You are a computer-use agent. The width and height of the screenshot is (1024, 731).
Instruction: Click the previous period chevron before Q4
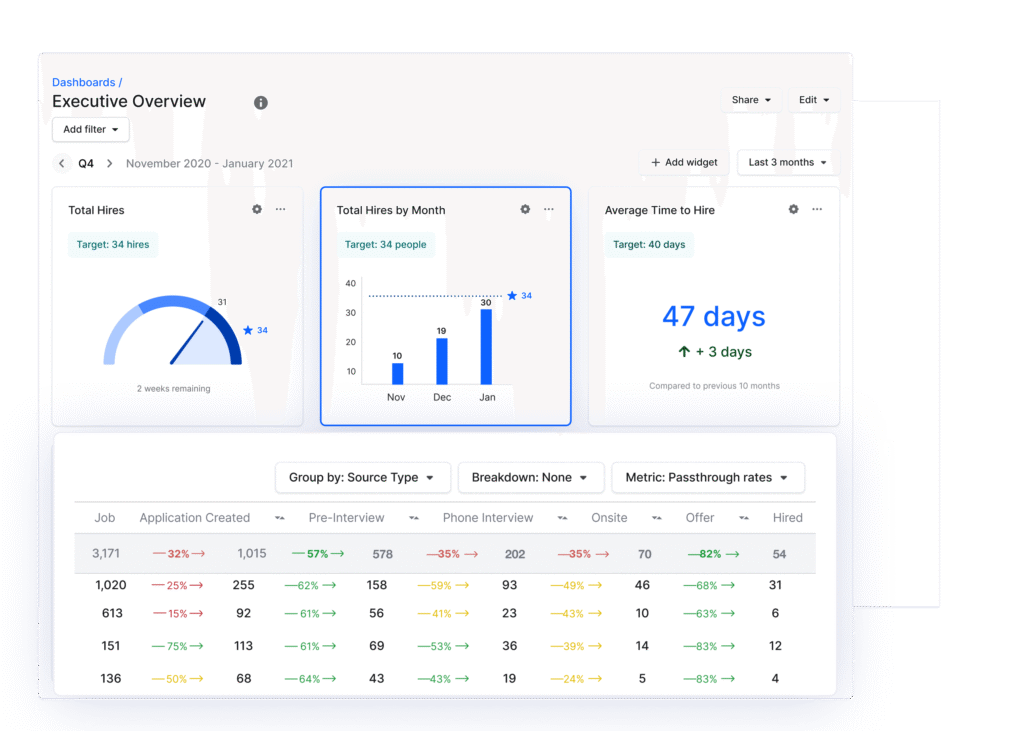click(61, 162)
